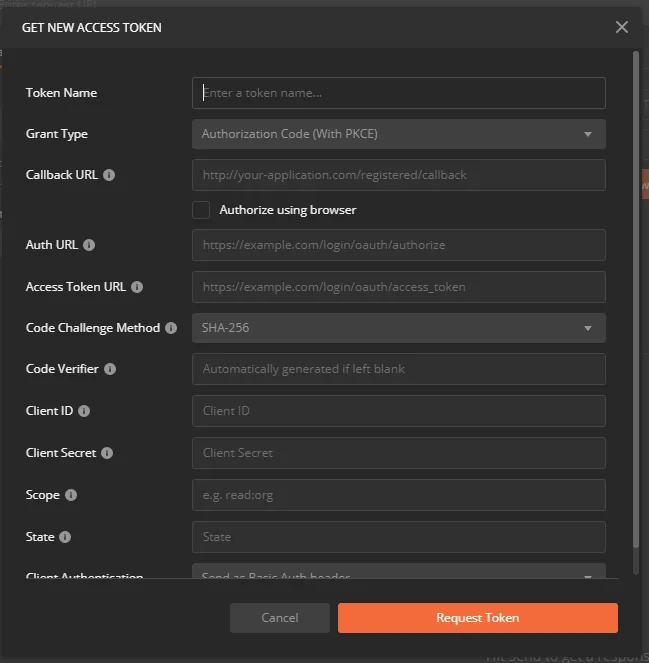Click the Cancel button
The image size is (649, 663).
pyautogui.click(x=280, y=618)
